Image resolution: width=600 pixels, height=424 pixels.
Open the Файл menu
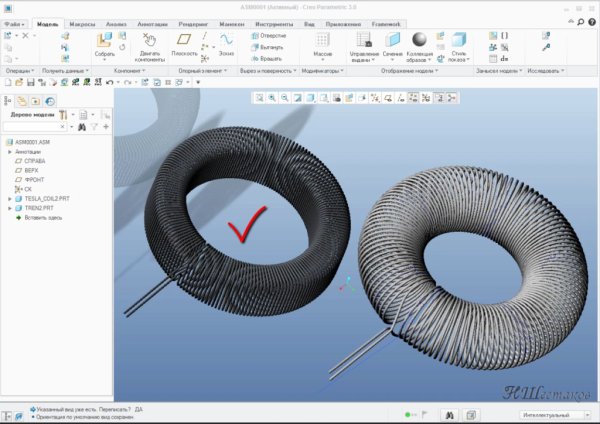pyautogui.click(x=14, y=24)
